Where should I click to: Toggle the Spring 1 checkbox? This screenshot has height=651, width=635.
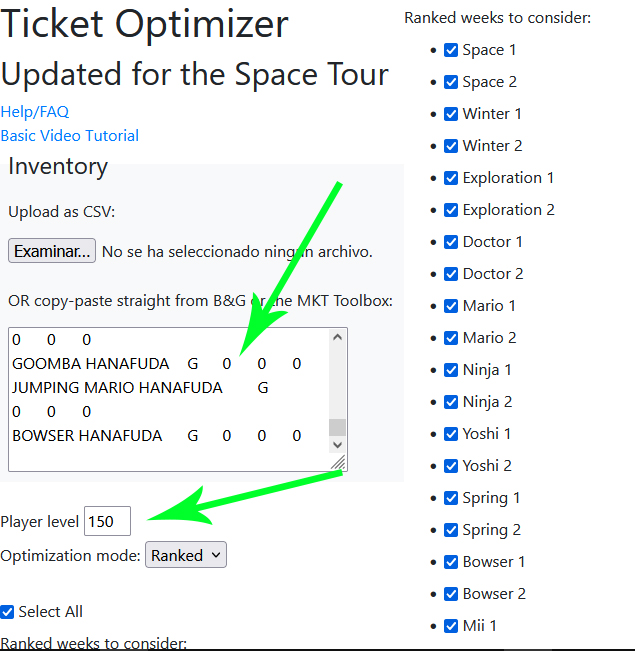tap(451, 497)
